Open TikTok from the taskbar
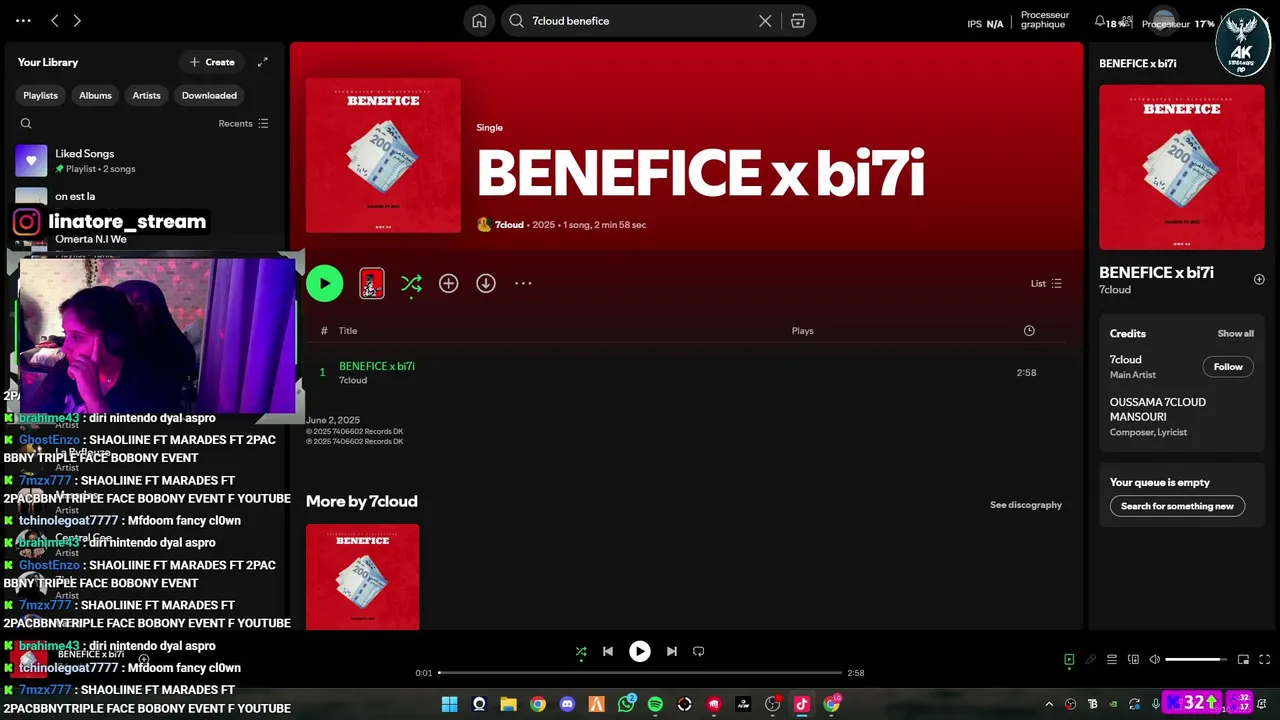Image resolution: width=1280 pixels, height=720 pixels. pyautogui.click(x=801, y=704)
